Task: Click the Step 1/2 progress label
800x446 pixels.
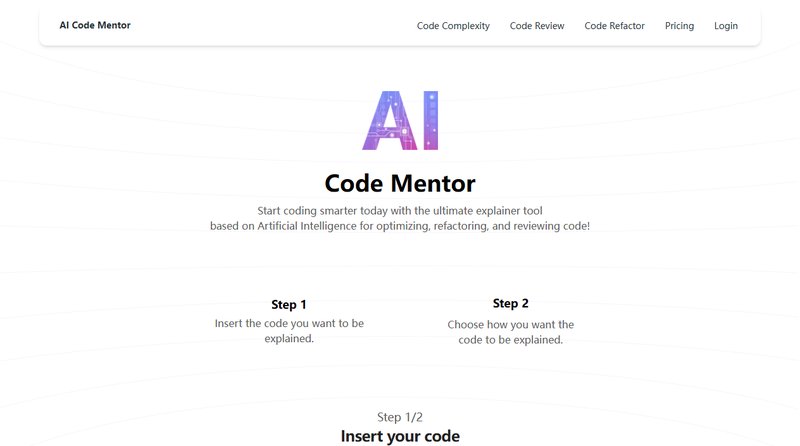Action: tap(400, 417)
